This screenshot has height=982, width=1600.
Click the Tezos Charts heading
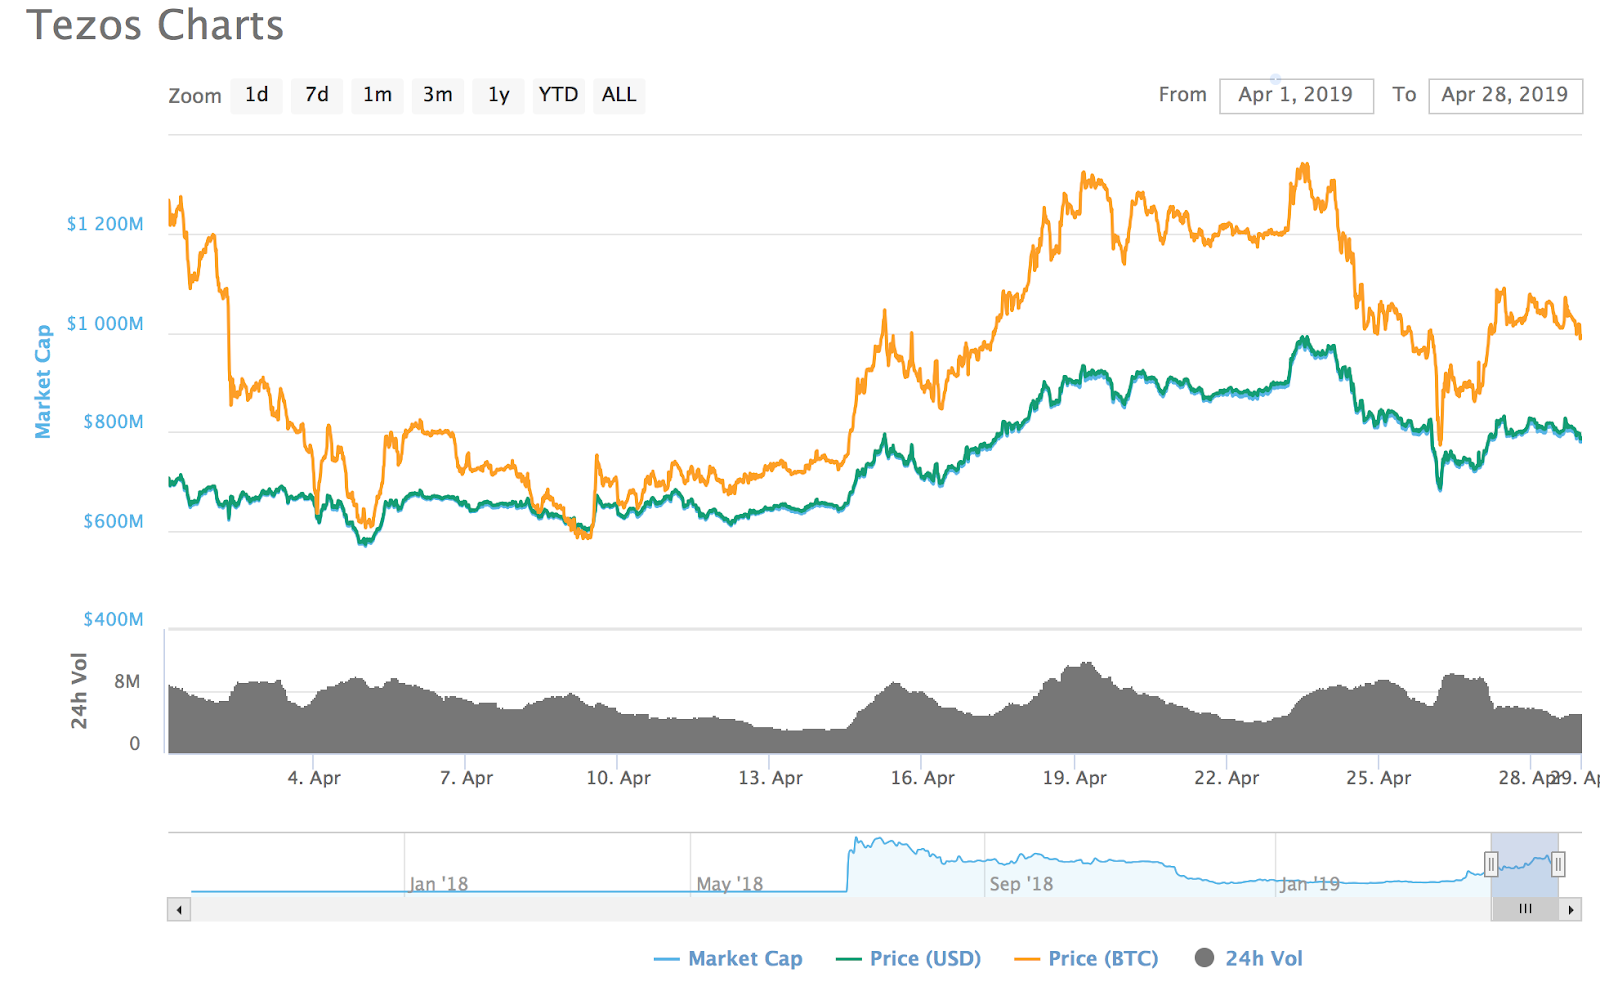[155, 25]
